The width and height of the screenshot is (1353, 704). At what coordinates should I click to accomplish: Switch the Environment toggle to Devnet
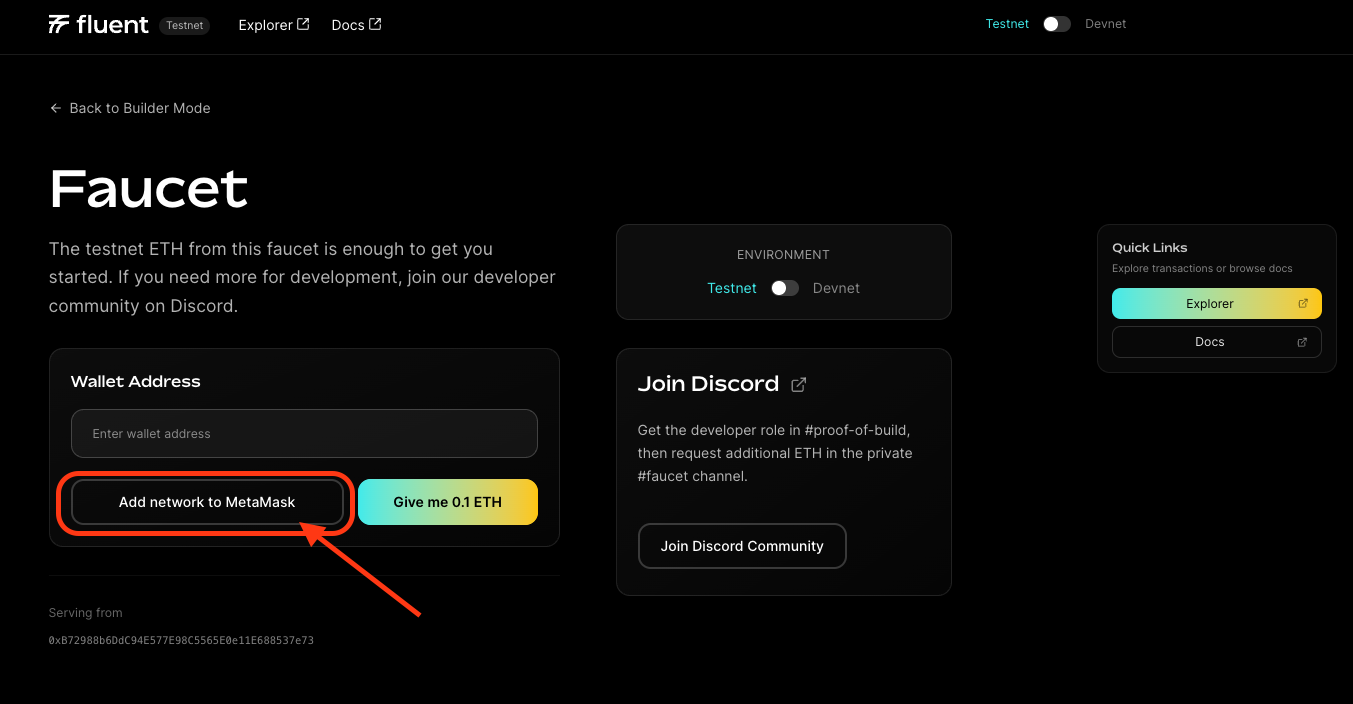point(836,288)
